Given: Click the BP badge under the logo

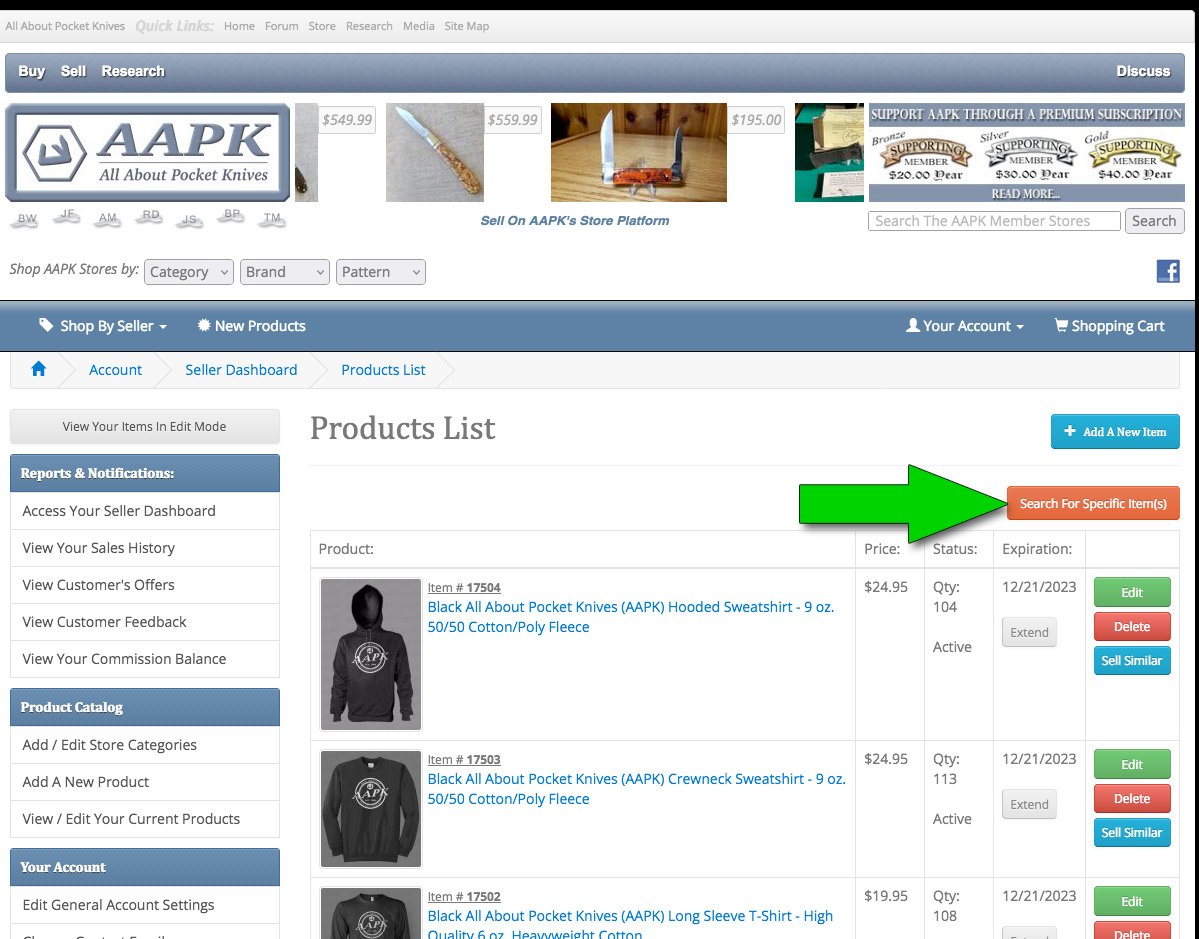Looking at the screenshot, I should click(x=230, y=217).
